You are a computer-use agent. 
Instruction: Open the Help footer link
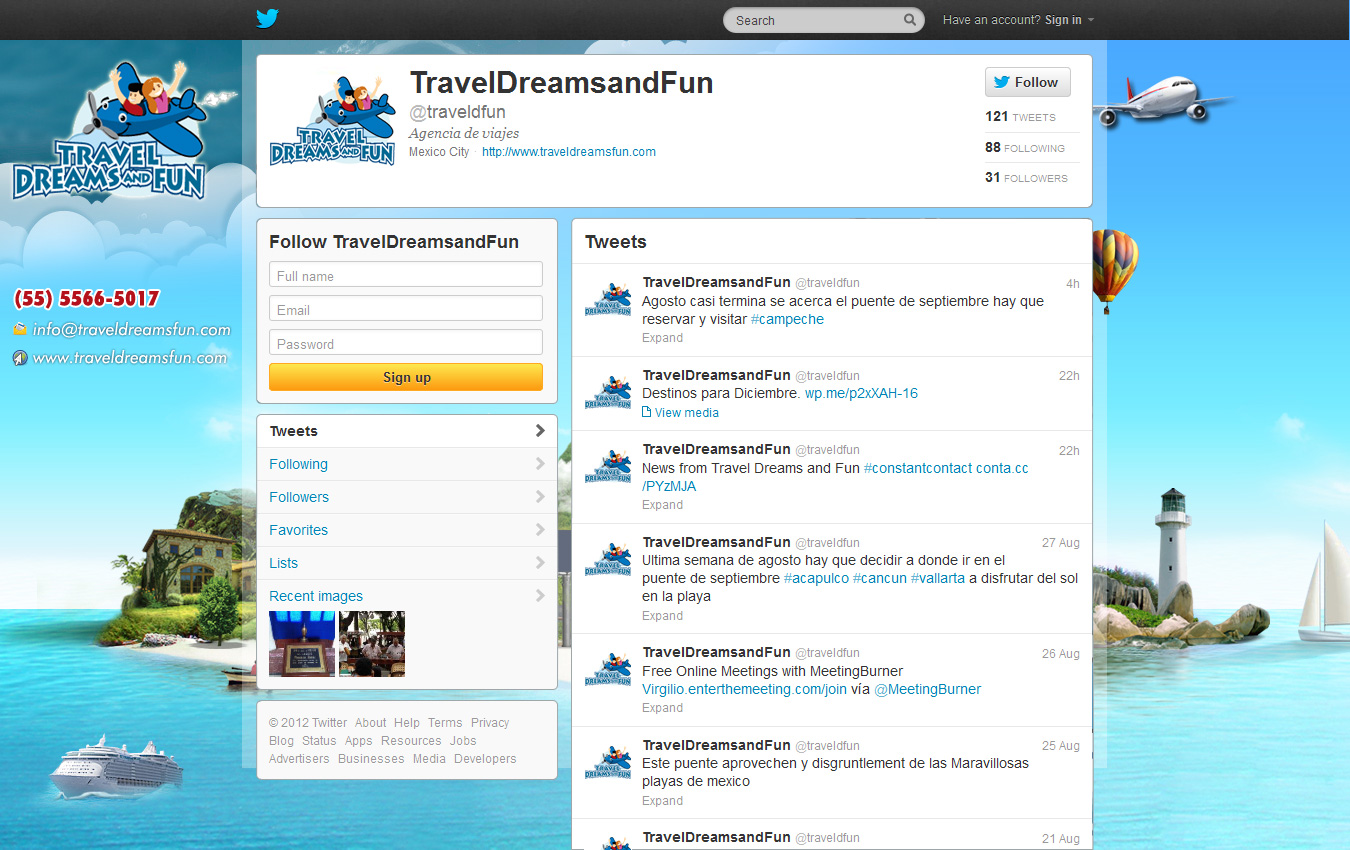tap(407, 723)
